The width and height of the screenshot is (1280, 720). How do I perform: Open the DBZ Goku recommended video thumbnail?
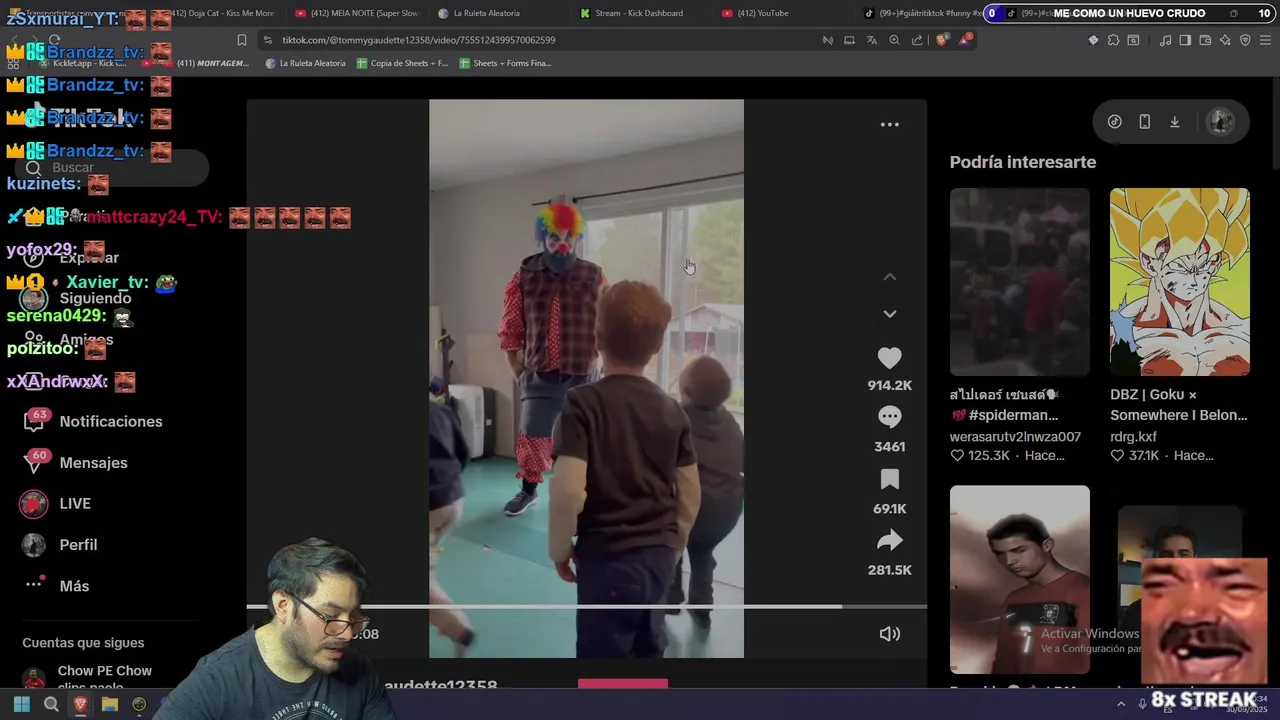pos(1179,282)
